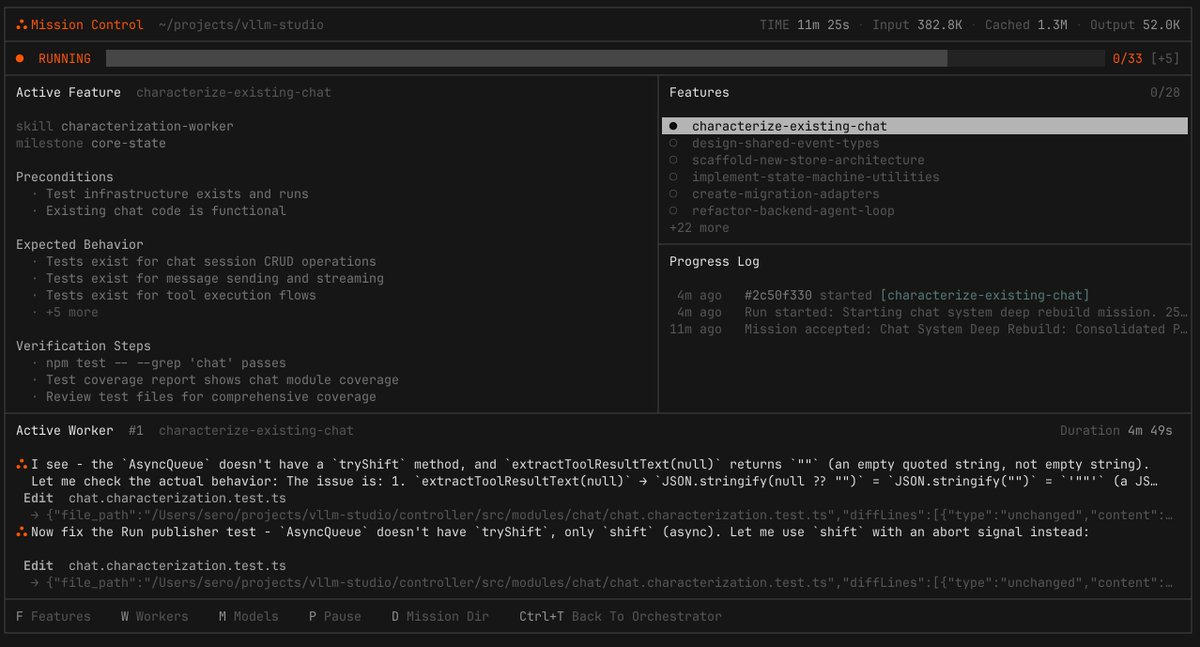Screen dimensions: 1200x647
Task: Click the Active Worker #1 label
Action: point(80,431)
